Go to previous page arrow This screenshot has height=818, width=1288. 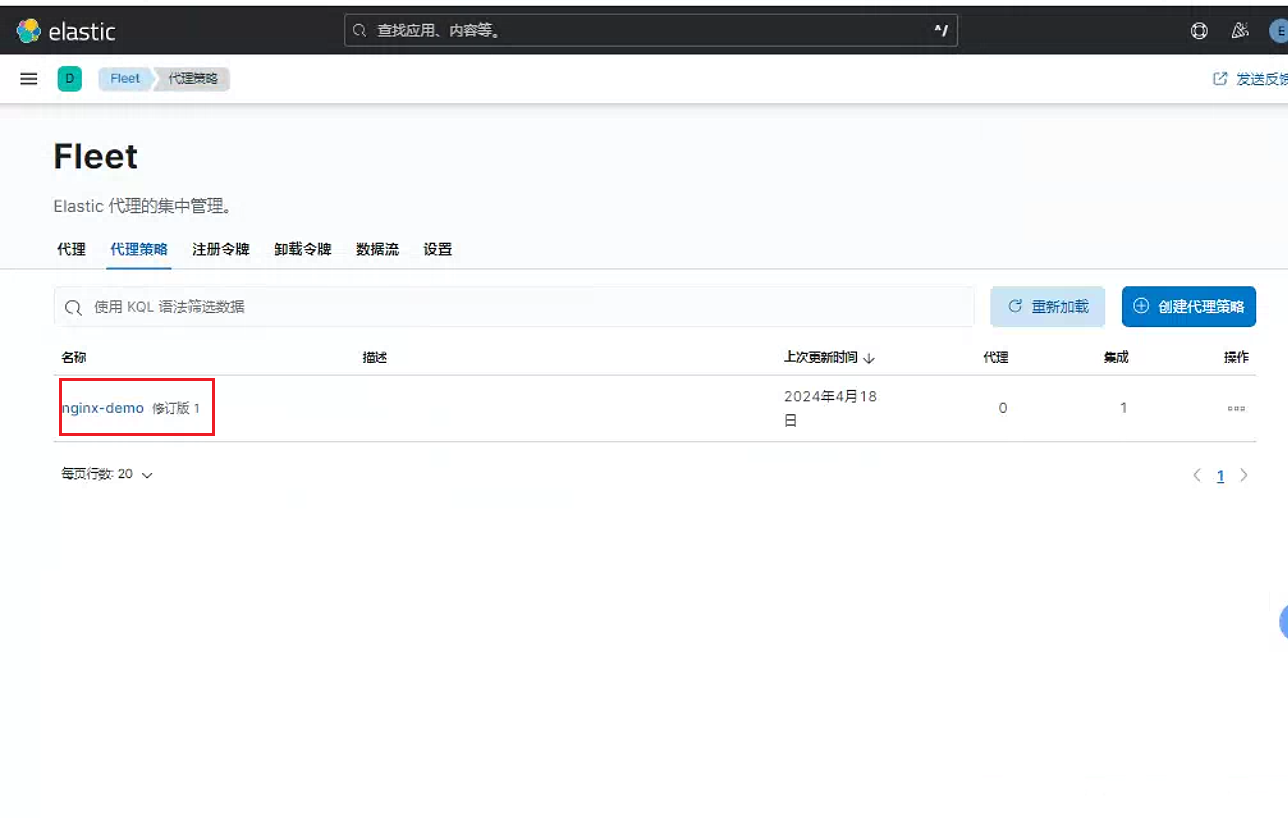pos(1197,476)
